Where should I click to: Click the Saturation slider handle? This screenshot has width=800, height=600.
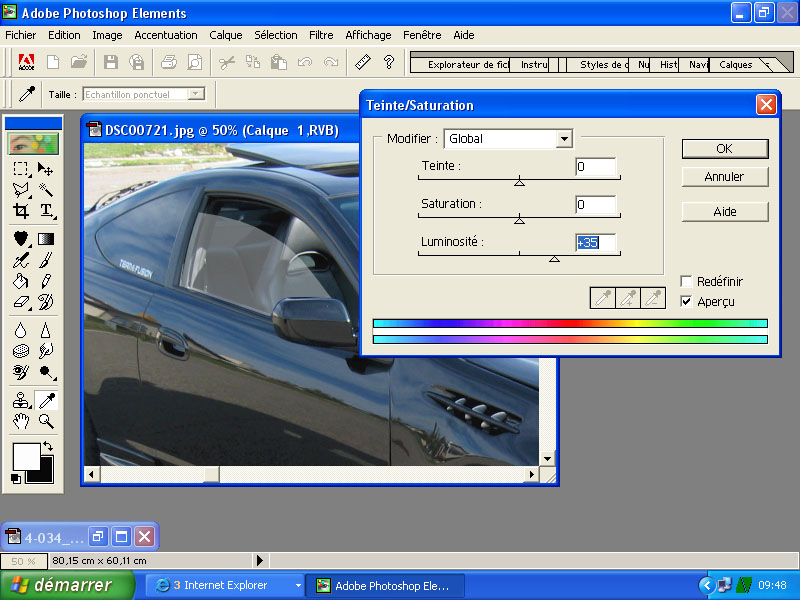coord(519,219)
